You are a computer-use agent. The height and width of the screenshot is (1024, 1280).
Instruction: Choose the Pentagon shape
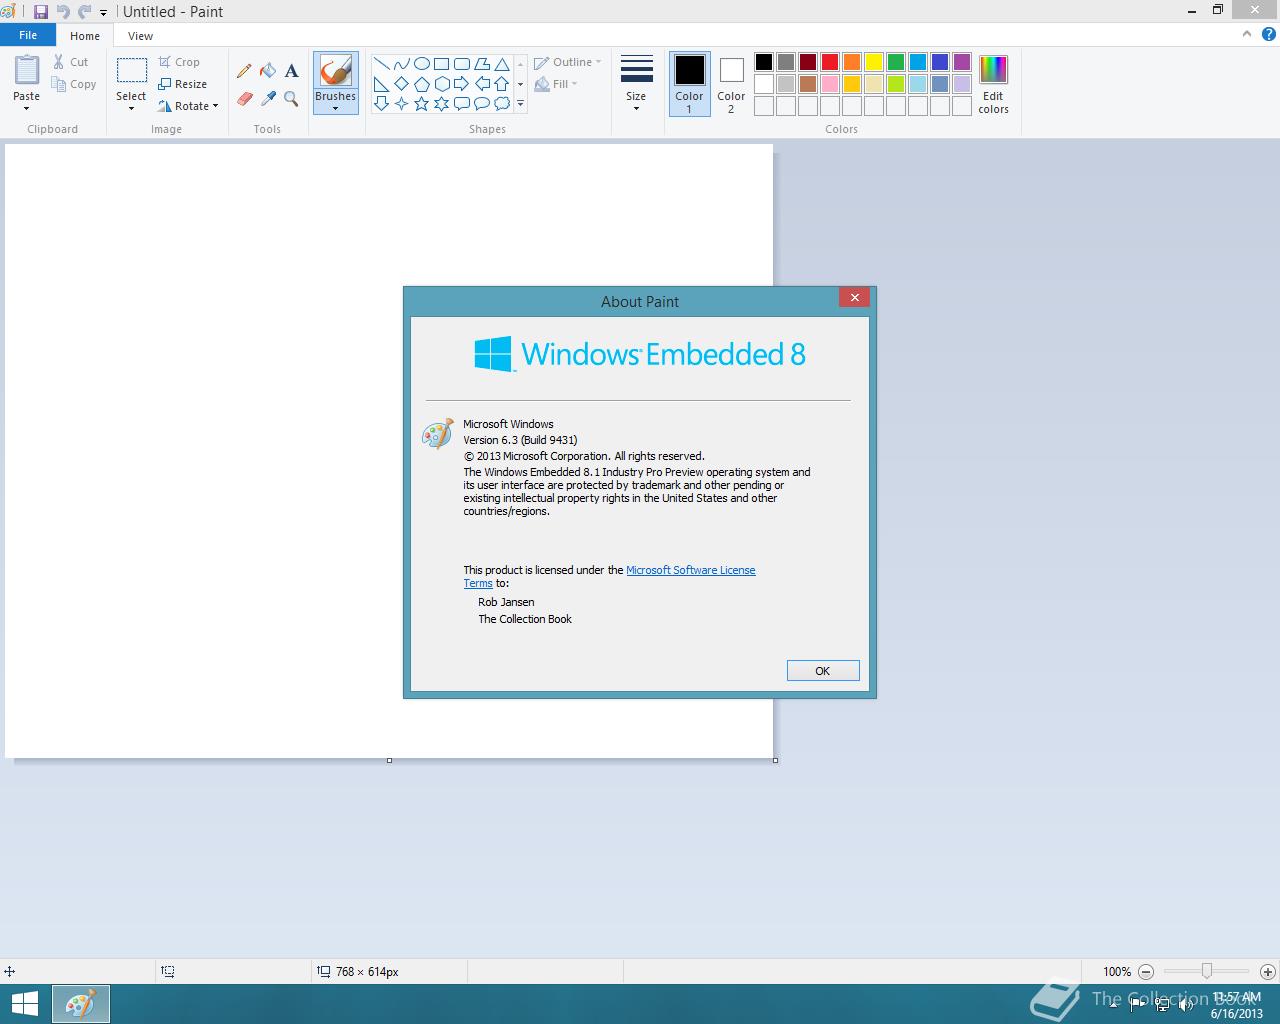(422, 84)
